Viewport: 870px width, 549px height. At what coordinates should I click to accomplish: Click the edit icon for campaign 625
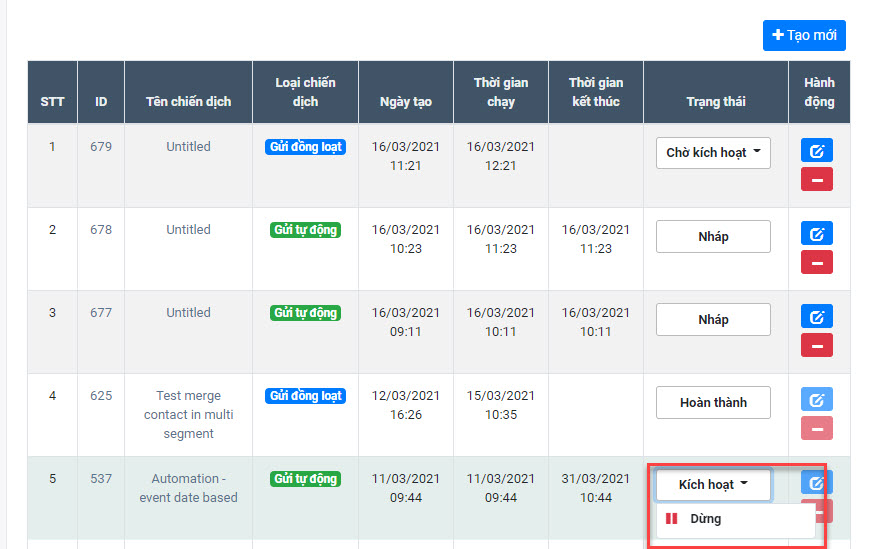816,401
